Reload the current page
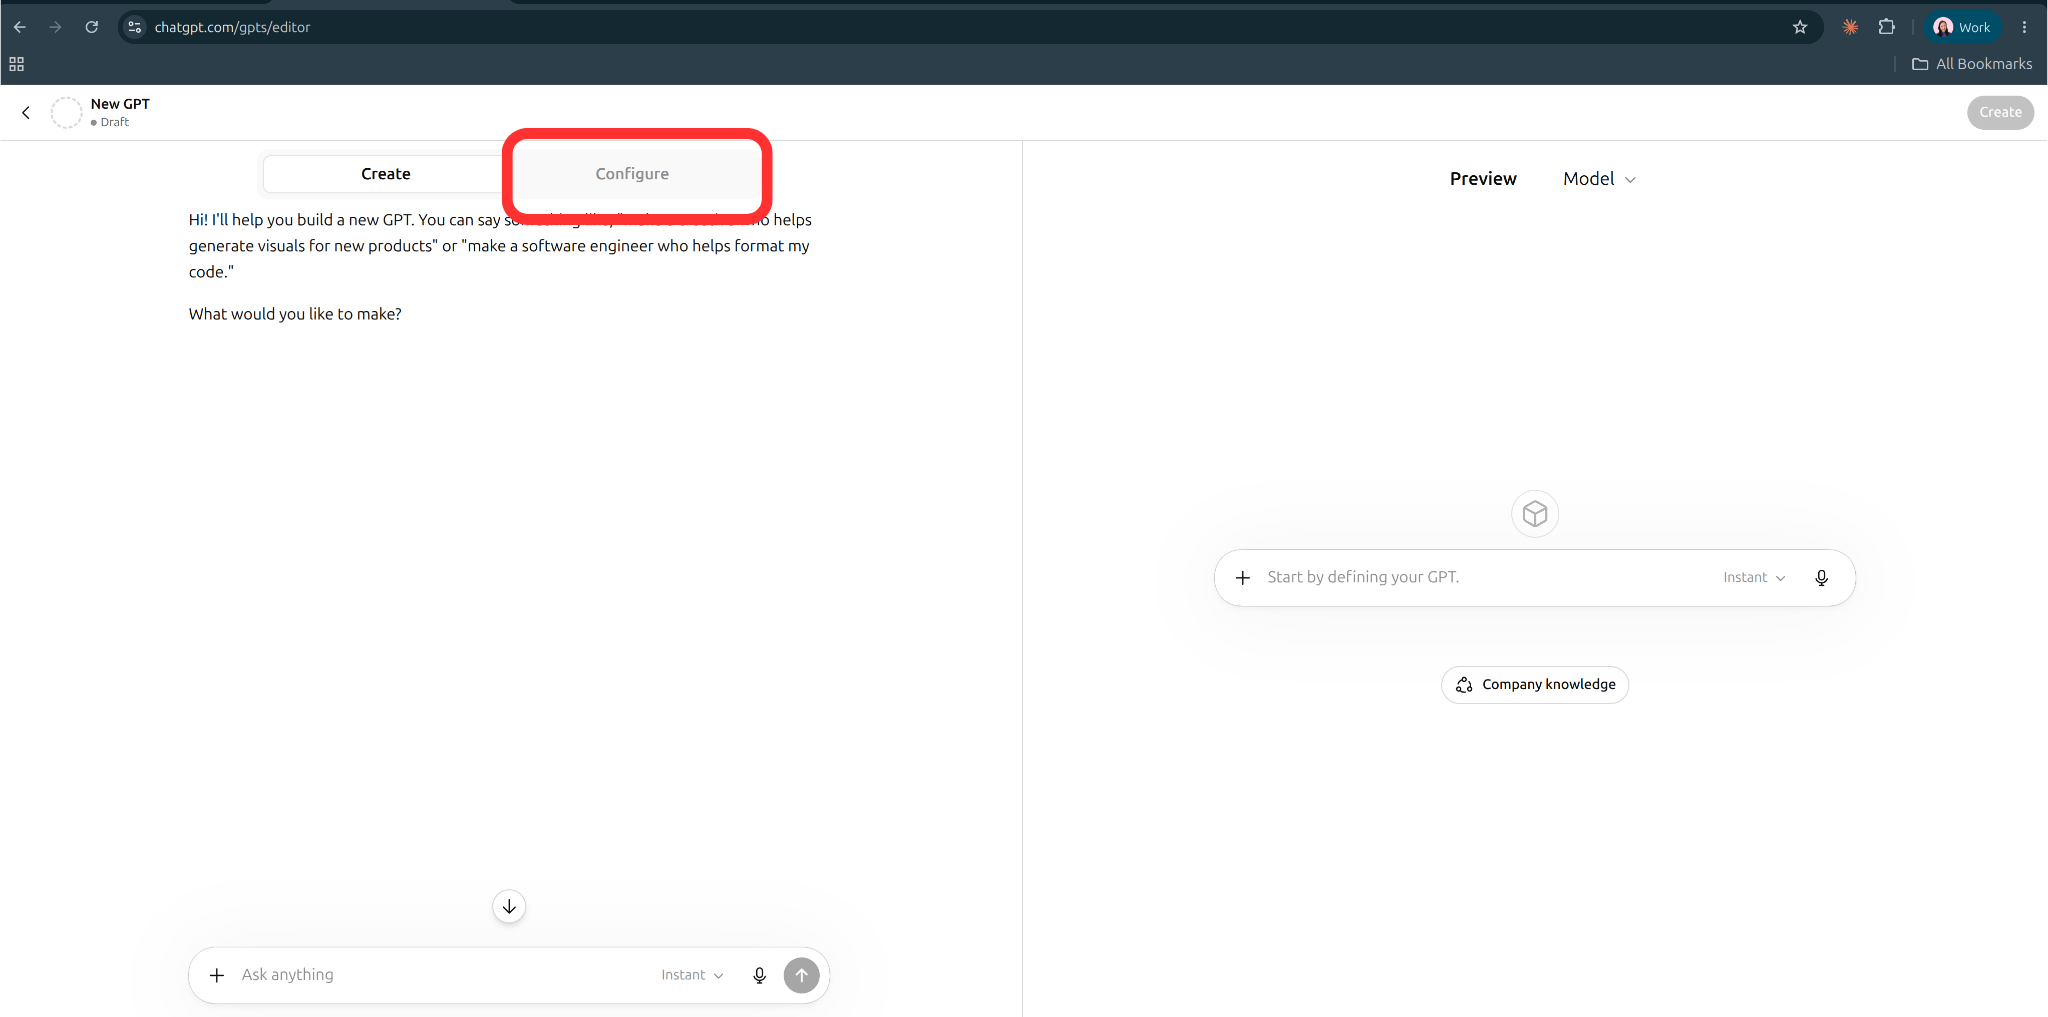 (x=92, y=27)
